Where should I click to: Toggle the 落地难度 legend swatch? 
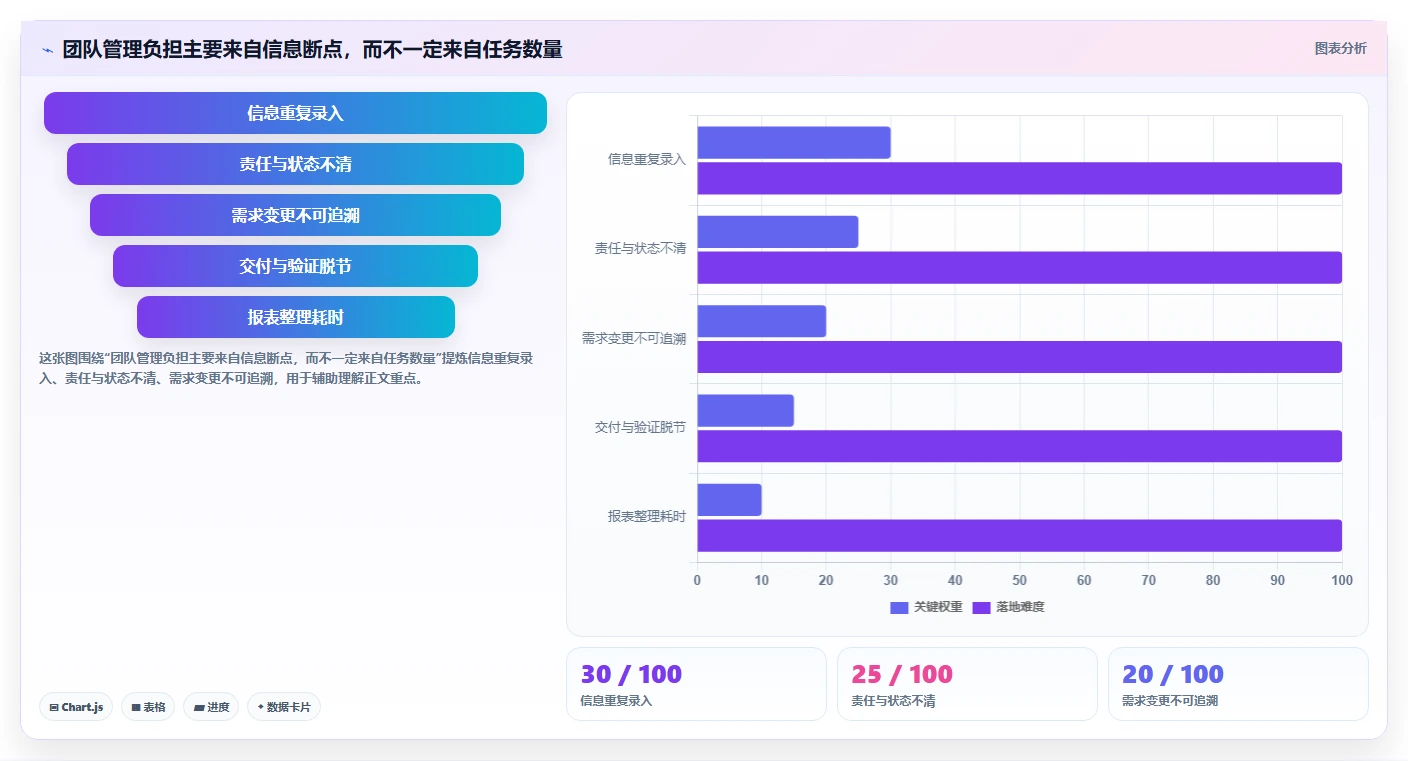tap(981, 607)
